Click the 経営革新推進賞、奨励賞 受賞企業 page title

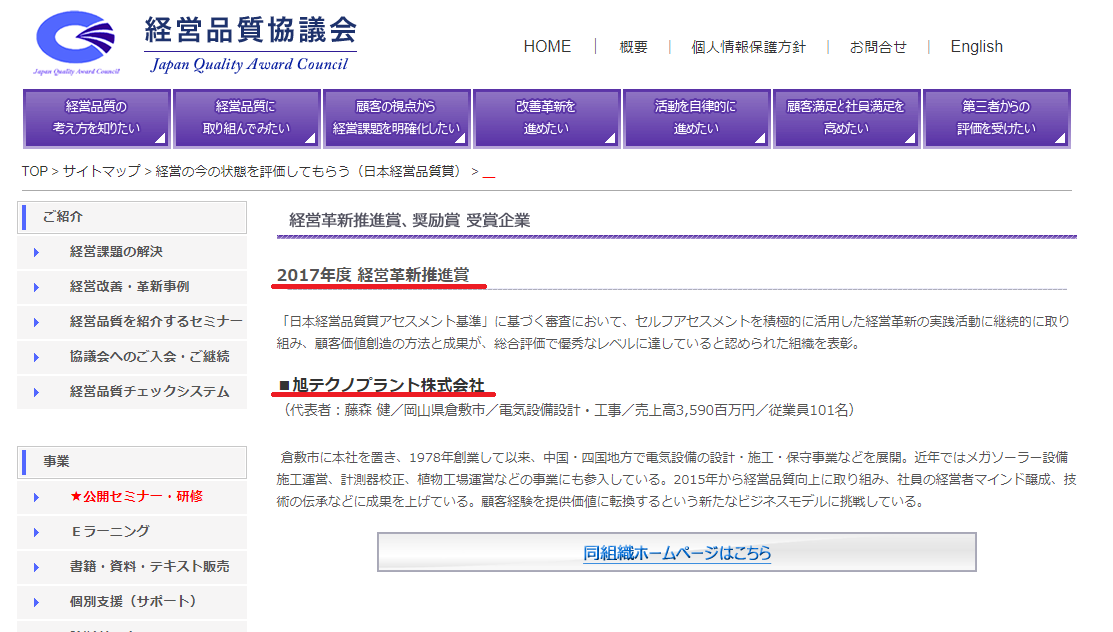click(410, 220)
